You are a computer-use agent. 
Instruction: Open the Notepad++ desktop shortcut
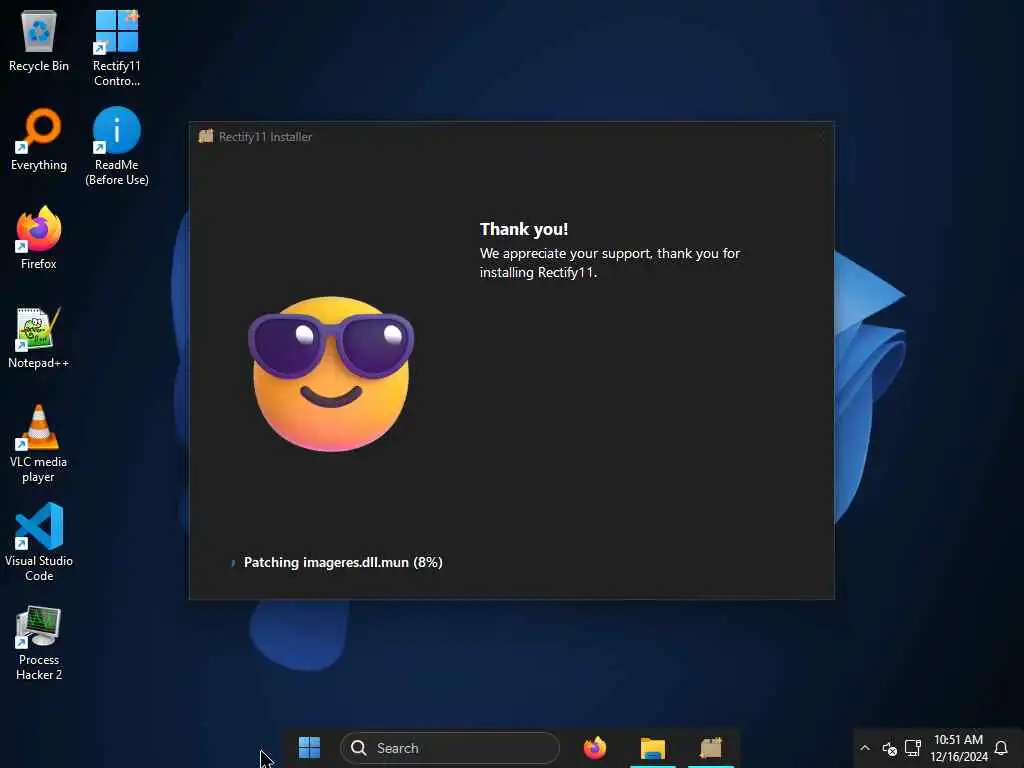pos(39,338)
